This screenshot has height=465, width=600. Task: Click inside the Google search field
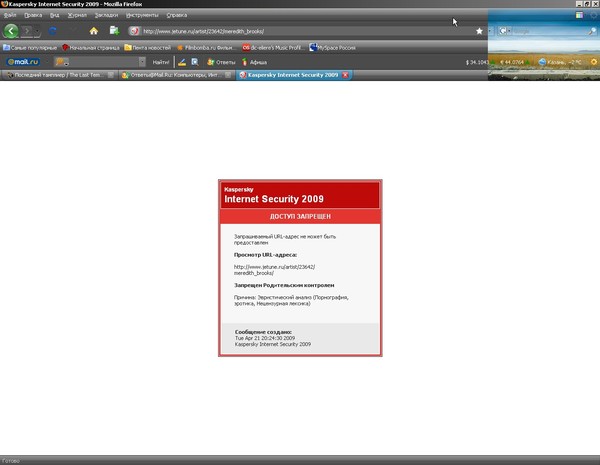coord(549,31)
